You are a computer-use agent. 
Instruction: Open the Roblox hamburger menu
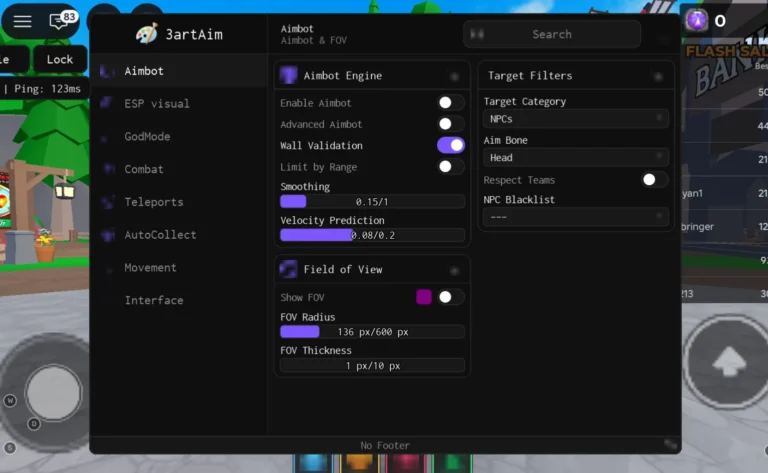pos(22,21)
